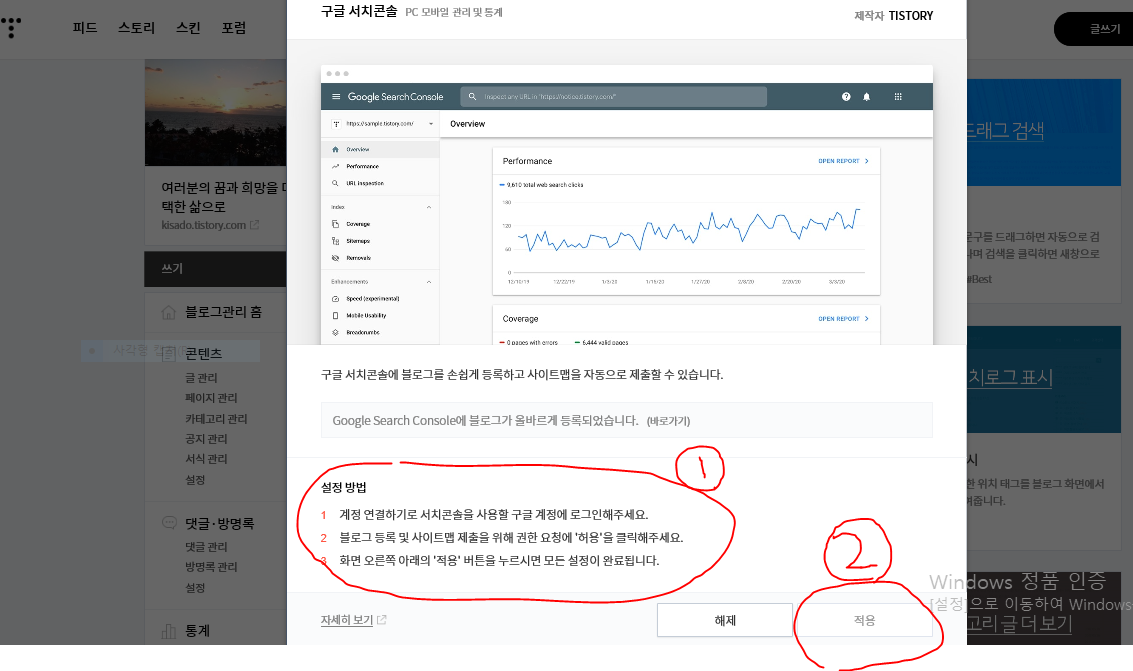1133x671 pixels.
Task: Click the apps grid icon in Search Console preview
Action: click(x=898, y=97)
